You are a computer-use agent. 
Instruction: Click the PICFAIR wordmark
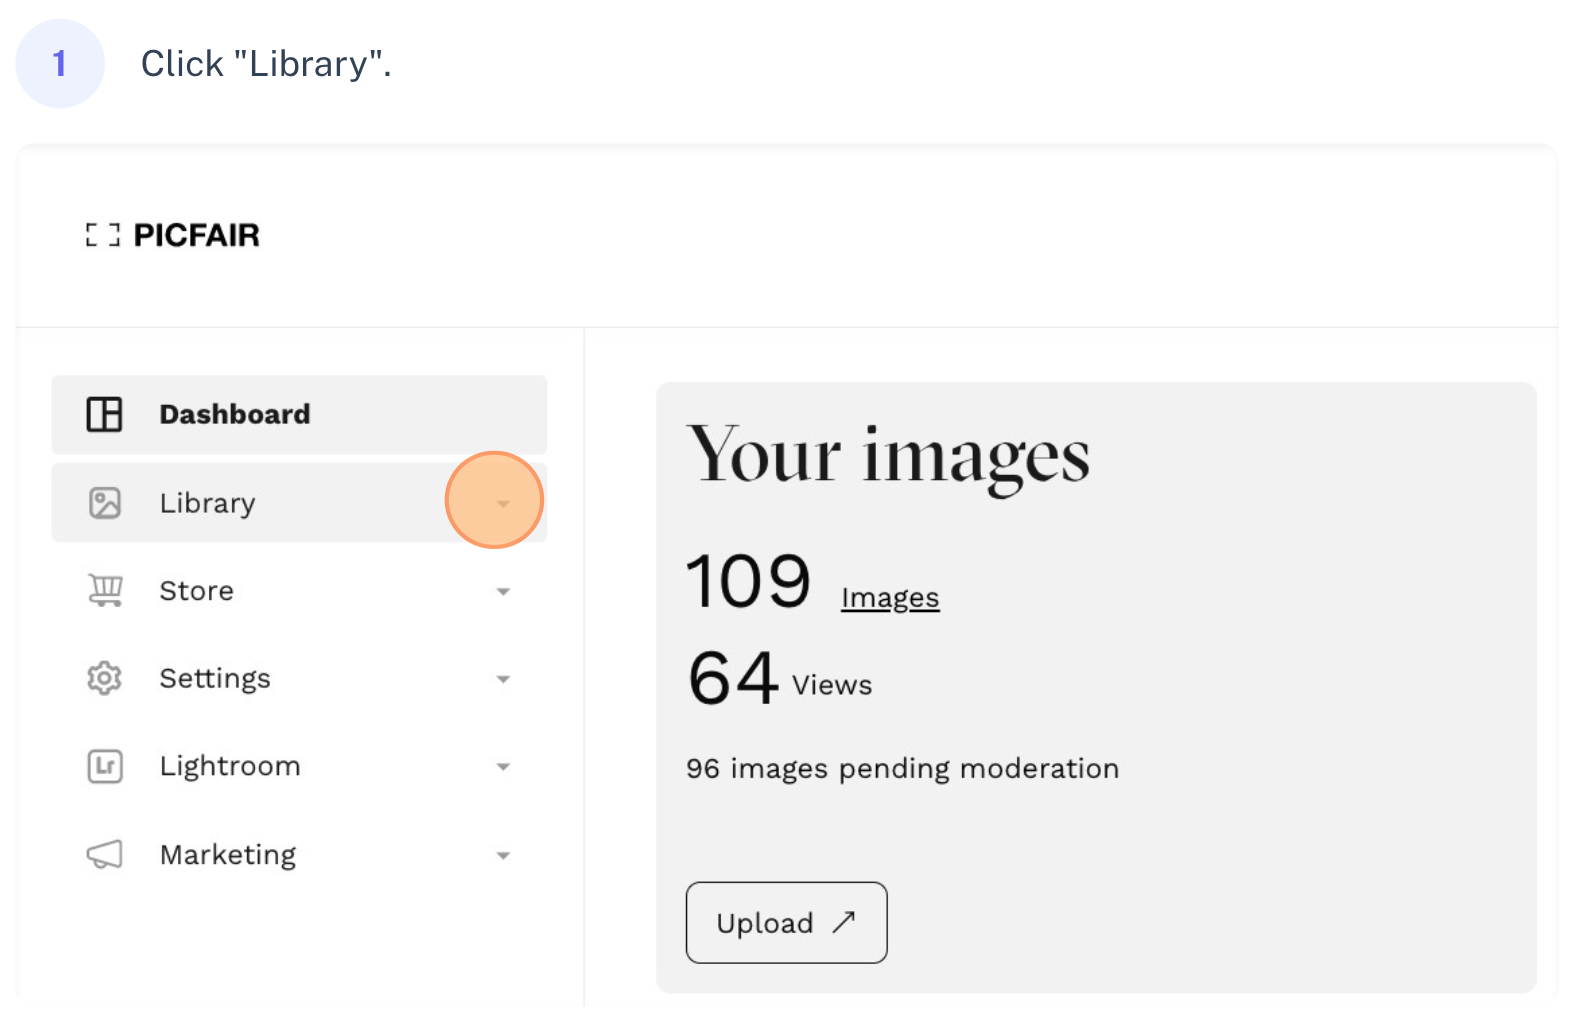pos(196,235)
